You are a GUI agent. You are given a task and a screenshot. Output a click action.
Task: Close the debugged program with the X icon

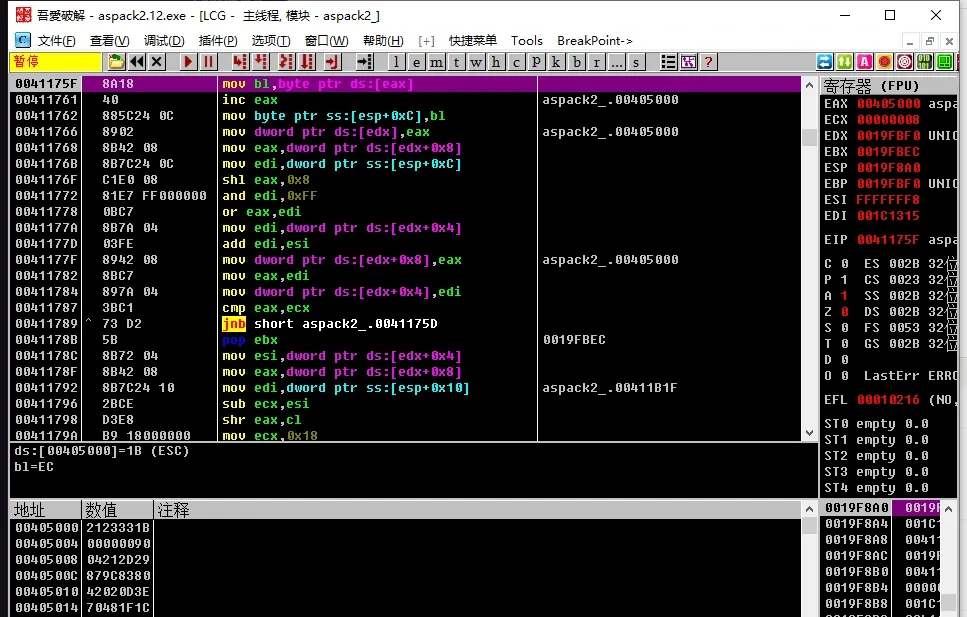pos(157,62)
